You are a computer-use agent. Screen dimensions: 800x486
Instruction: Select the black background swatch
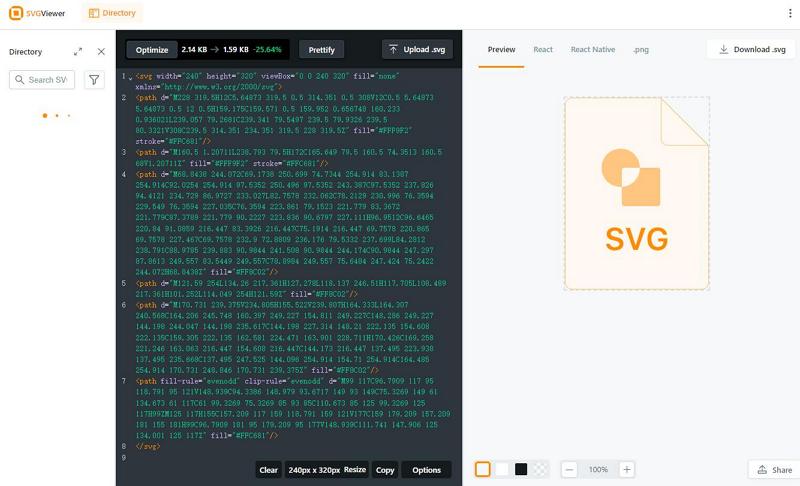point(521,469)
